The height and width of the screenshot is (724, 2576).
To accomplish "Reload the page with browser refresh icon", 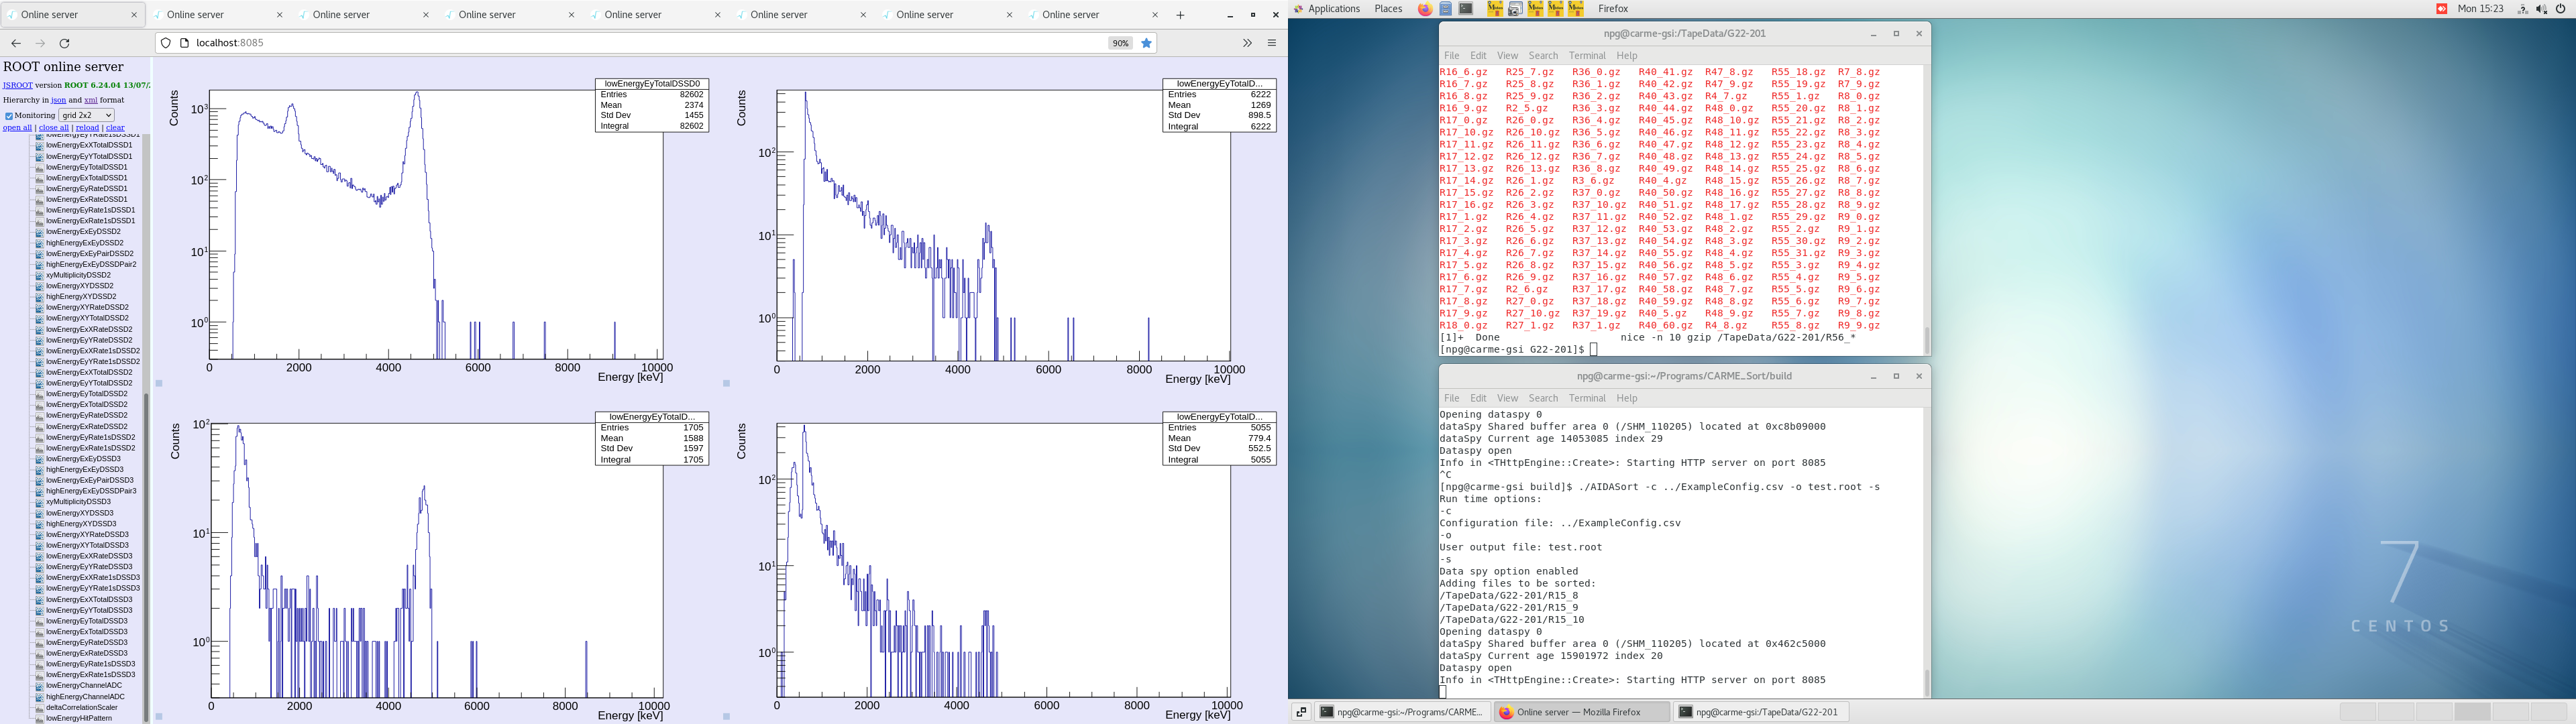I will tap(65, 43).
